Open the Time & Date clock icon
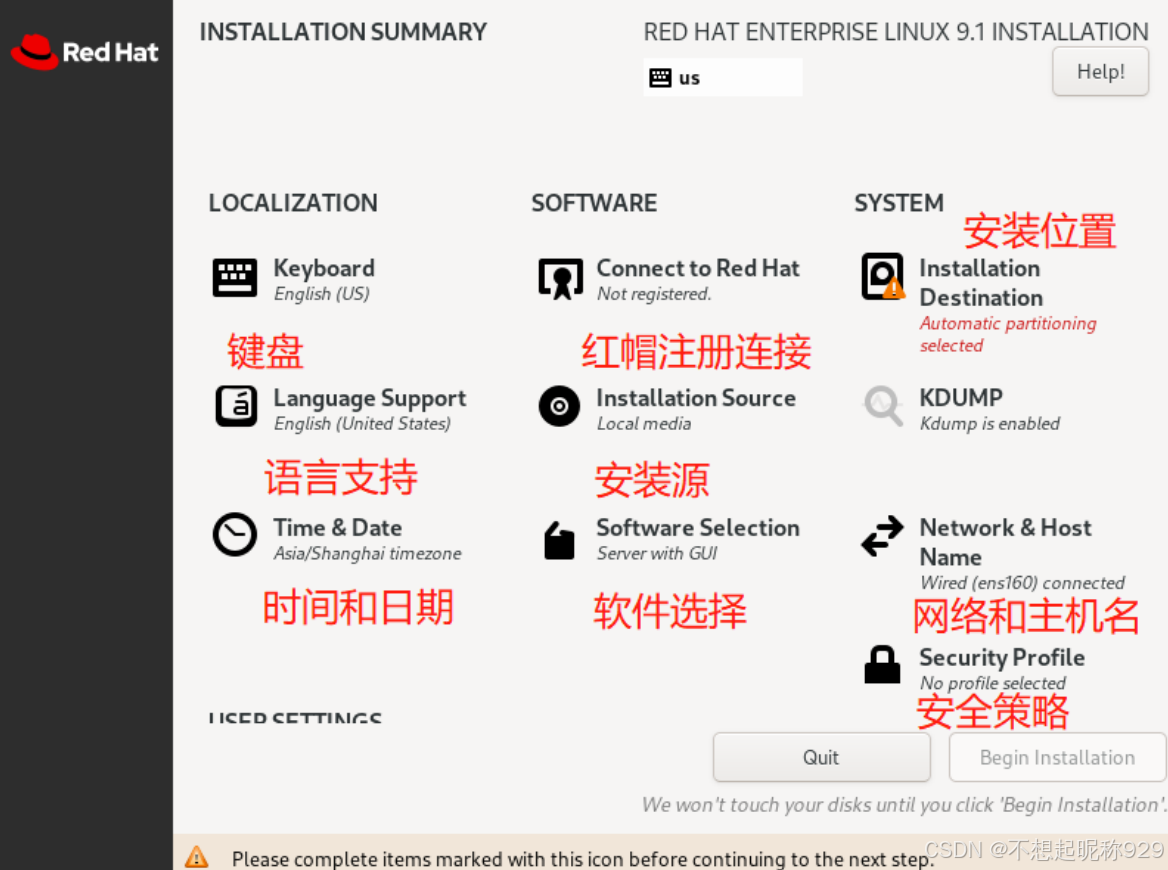Viewport: 1168px width, 870px height. [235, 535]
